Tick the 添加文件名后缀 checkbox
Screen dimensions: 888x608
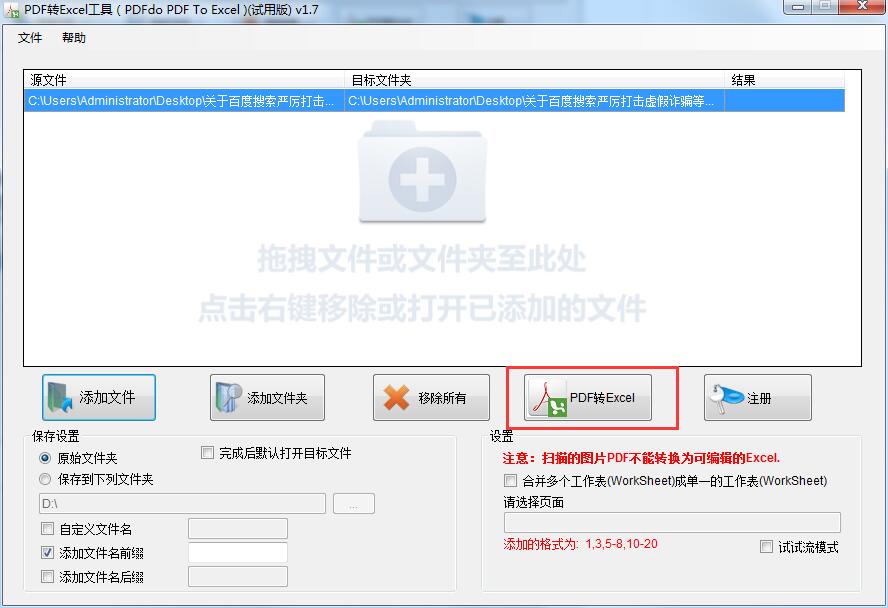pos(48,577)
